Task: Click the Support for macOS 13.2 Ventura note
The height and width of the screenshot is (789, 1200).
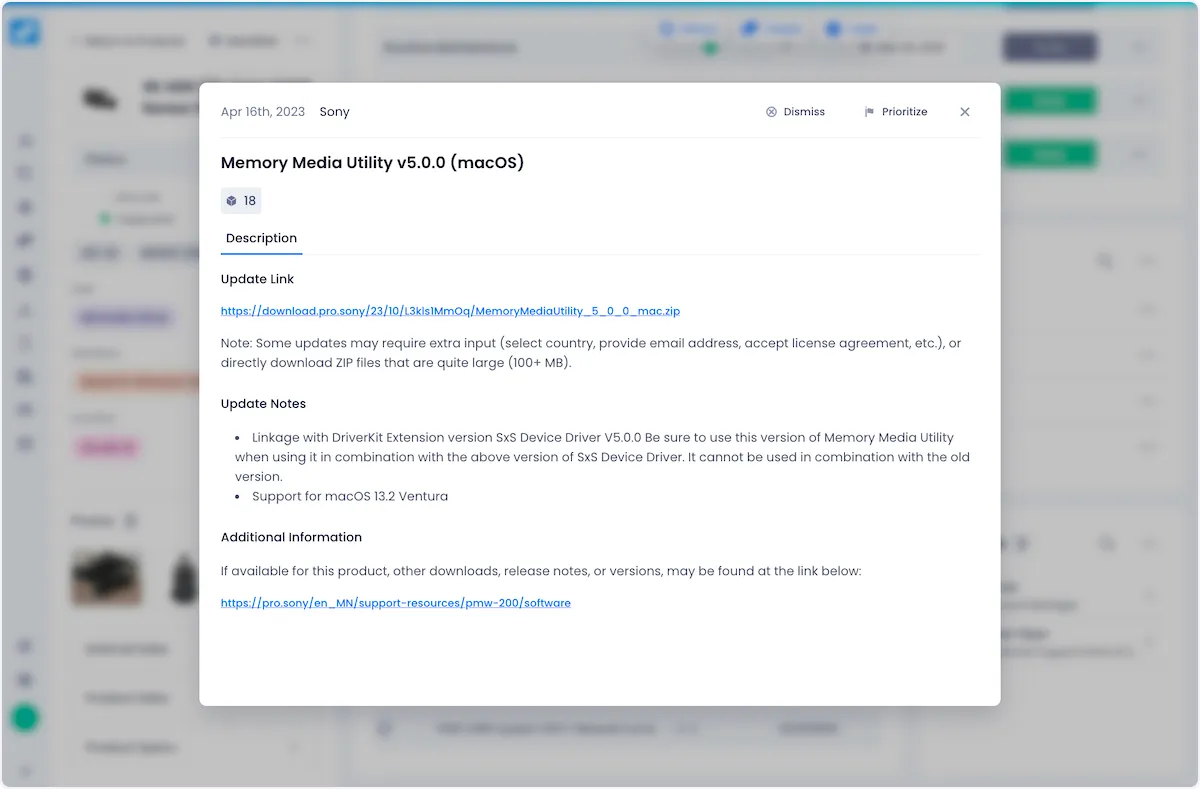Action: 350,496
